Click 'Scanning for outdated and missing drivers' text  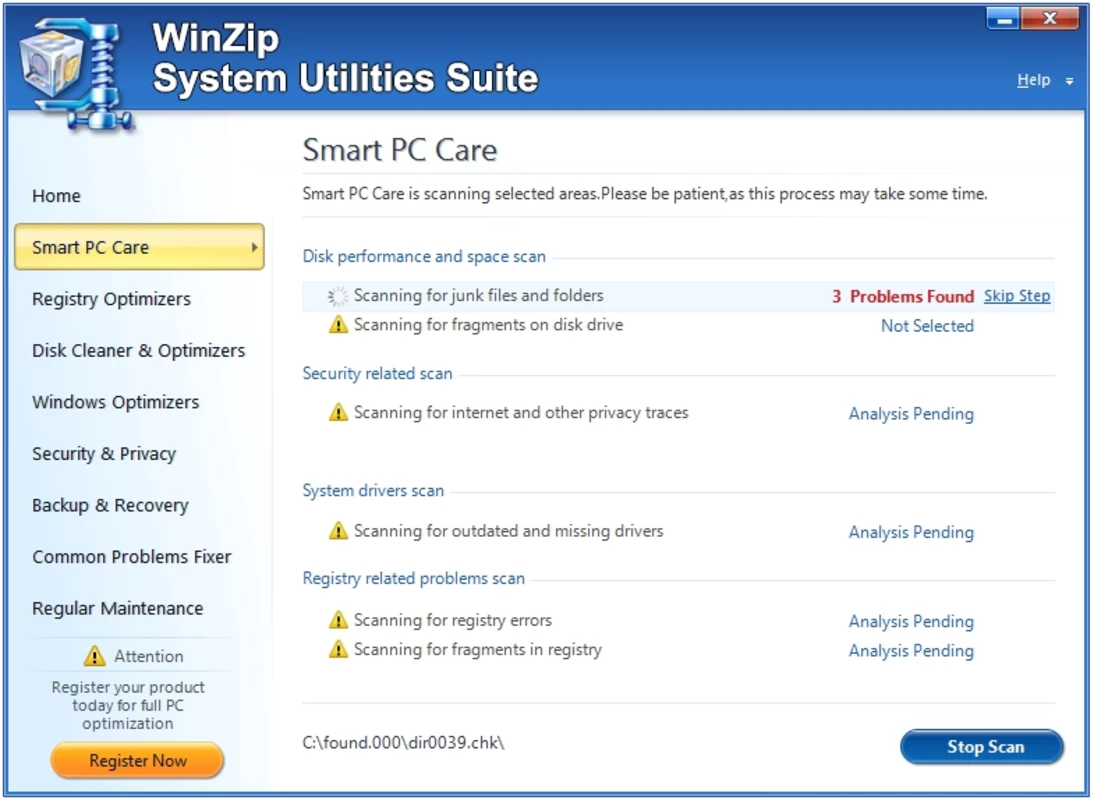coord(509,531)
